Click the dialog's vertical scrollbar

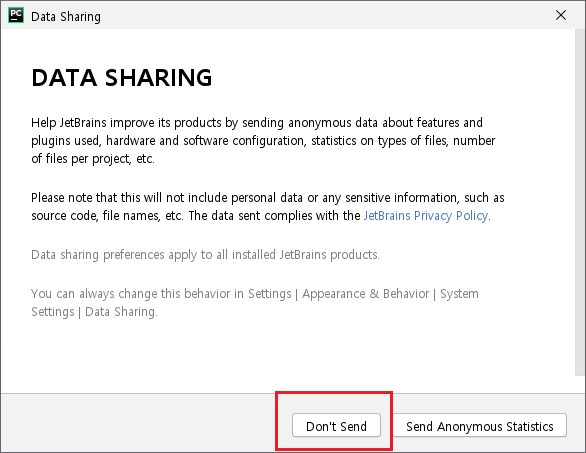click(x=579, y=202)
